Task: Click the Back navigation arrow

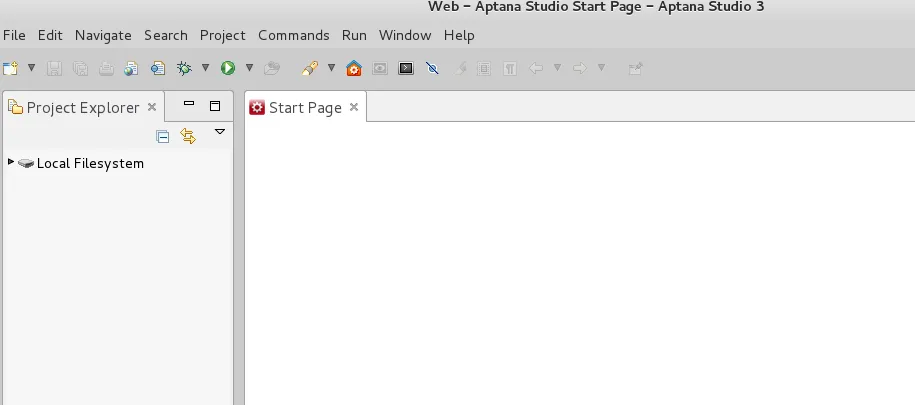Action: [536, 68]
